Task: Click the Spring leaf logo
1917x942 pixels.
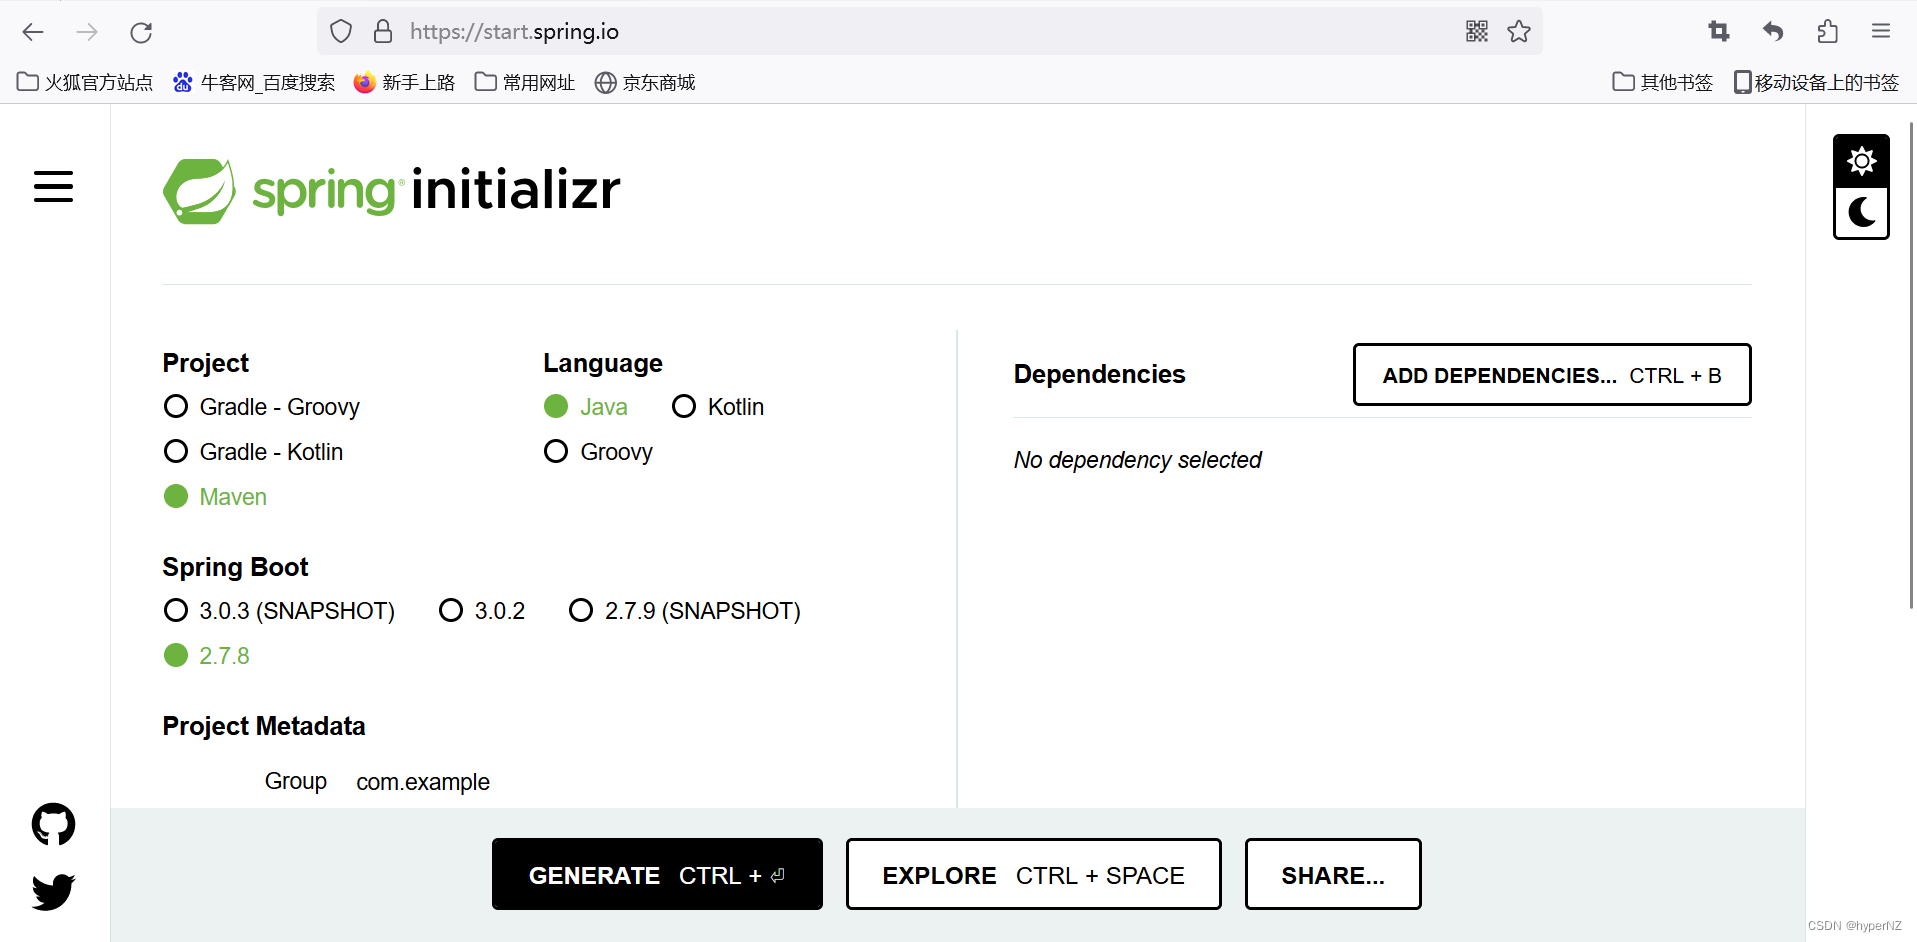Action: click(x=199, y=191)
